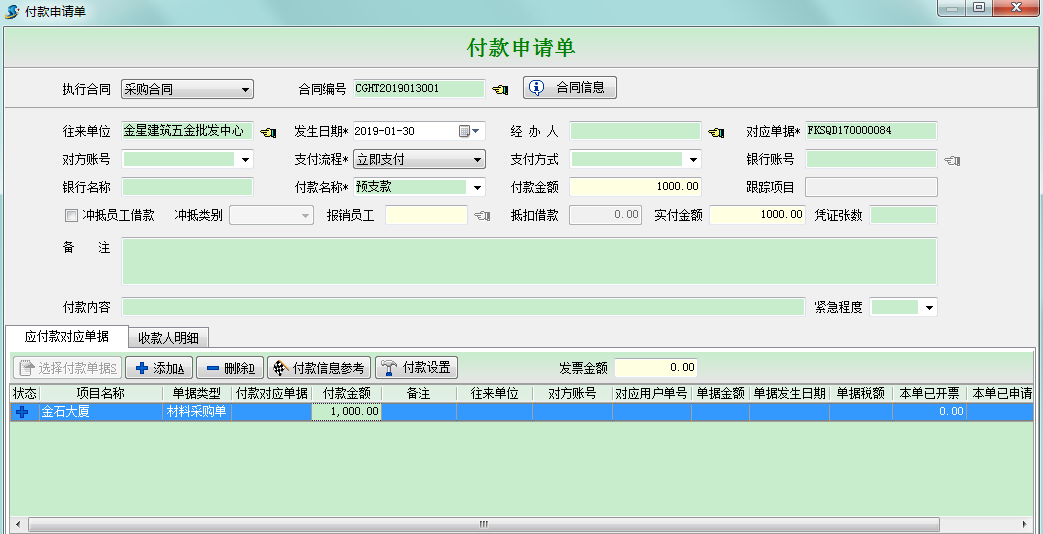This screenshot has width=1043, height=534.
Task: Open the 执行合同 dropdown showing 采购合同
Action: point(188,88)
